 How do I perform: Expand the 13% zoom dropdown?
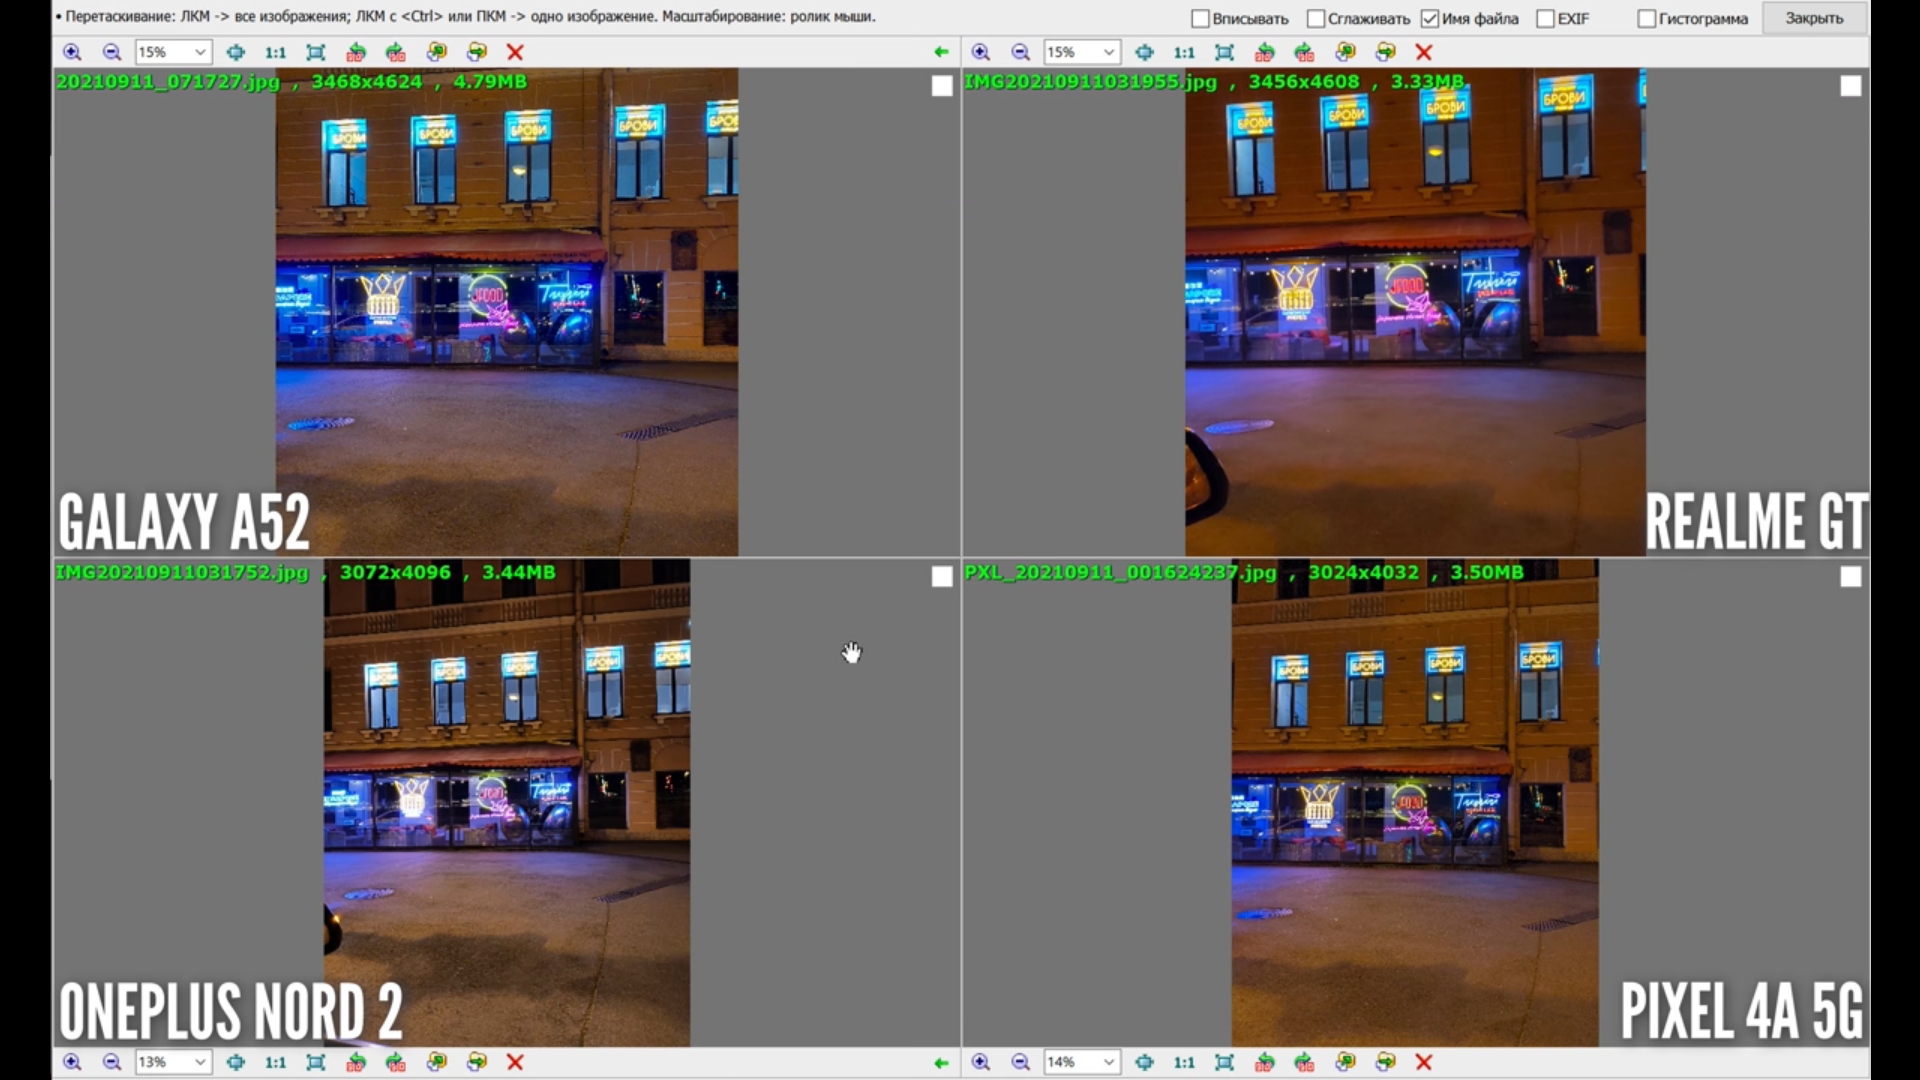(200, 1062)
